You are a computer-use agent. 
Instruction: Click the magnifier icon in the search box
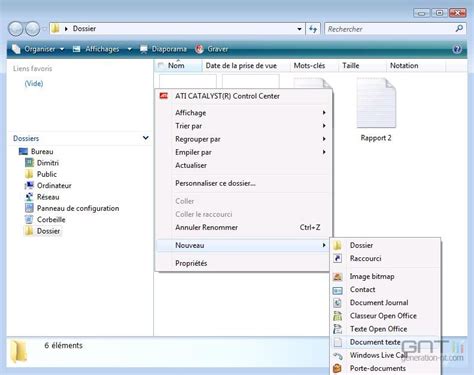click(x=459, y=29)
